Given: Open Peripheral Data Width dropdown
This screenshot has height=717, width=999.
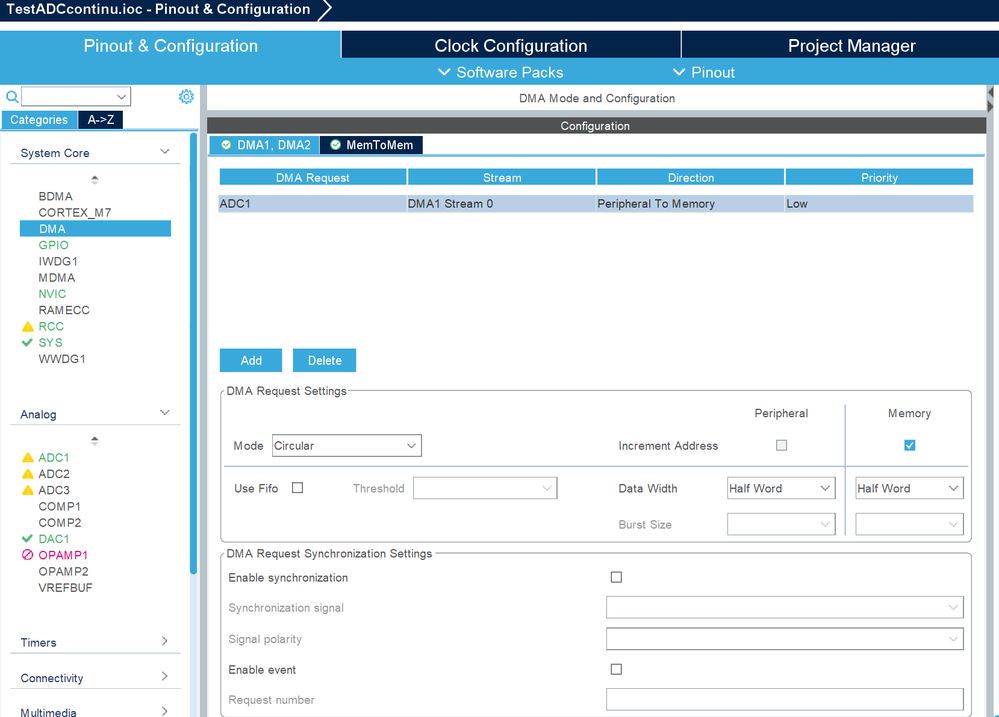Looking at the screenshot, I should pos(781,488).
